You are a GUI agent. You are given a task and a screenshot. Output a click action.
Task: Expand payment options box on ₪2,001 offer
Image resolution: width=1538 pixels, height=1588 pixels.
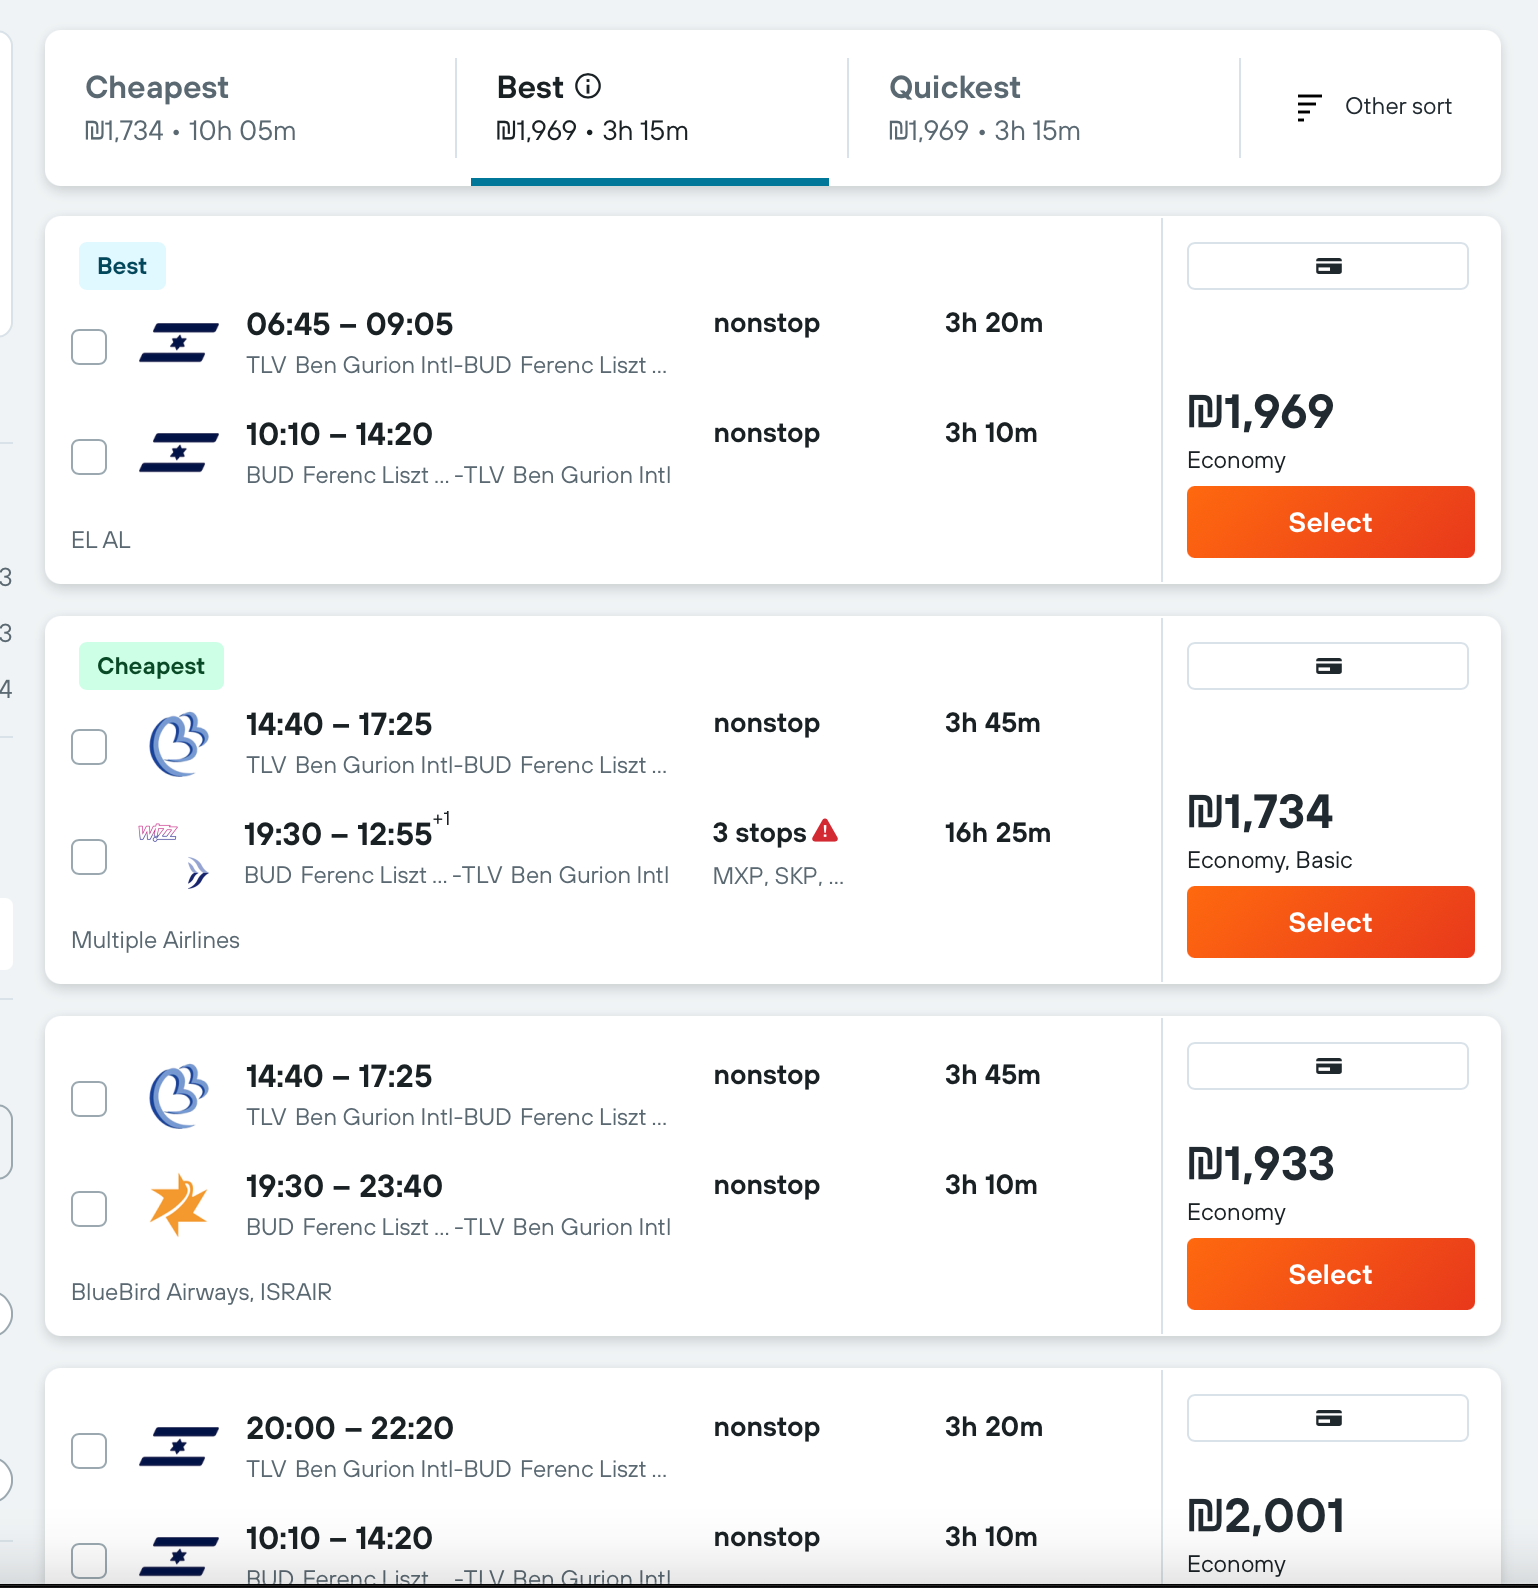click(1328, 1418)
